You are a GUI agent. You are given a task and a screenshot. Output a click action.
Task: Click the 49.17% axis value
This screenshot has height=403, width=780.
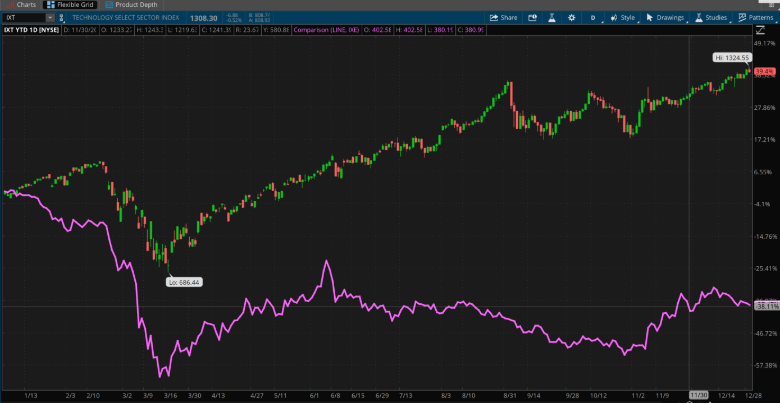(x=766, y=44)
